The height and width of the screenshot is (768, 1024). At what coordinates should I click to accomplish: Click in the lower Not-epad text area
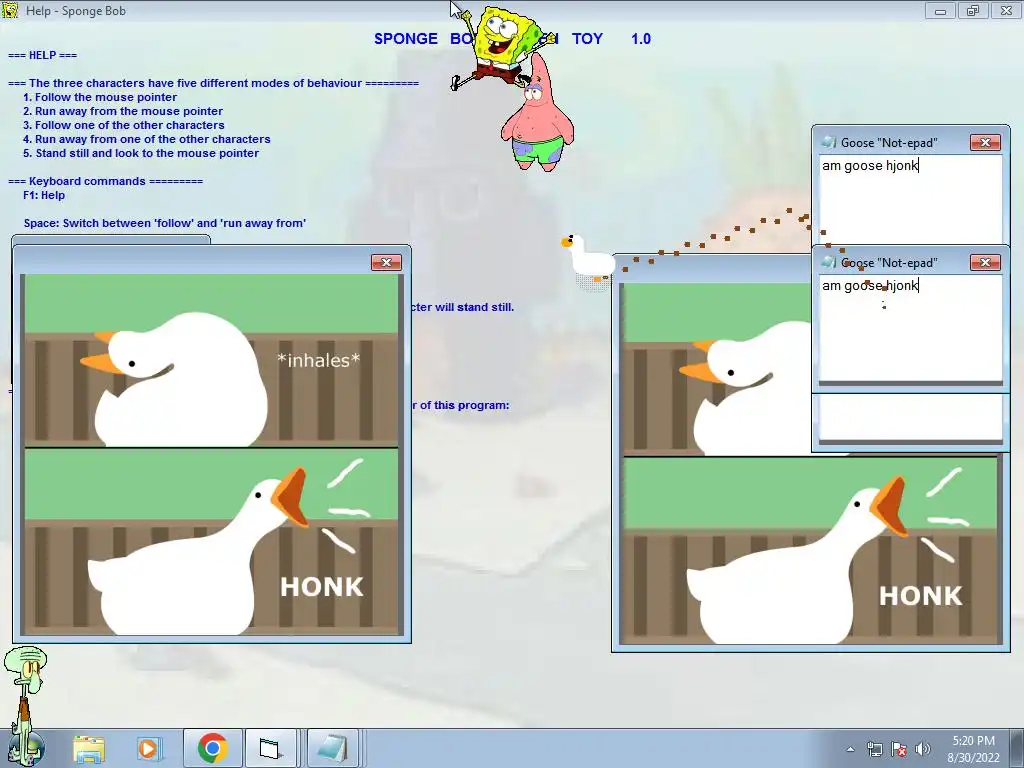coord(910,328)
